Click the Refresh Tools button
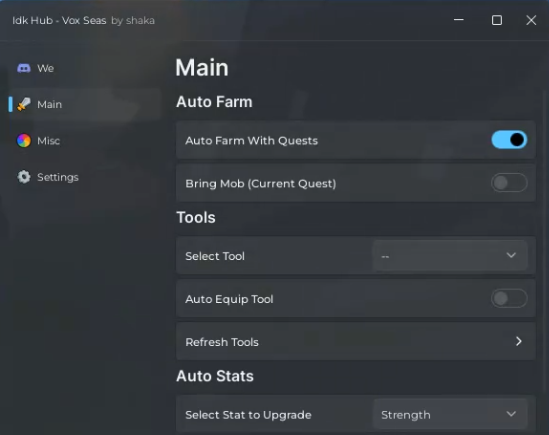The image size is (549, 435). pos(356,341)
